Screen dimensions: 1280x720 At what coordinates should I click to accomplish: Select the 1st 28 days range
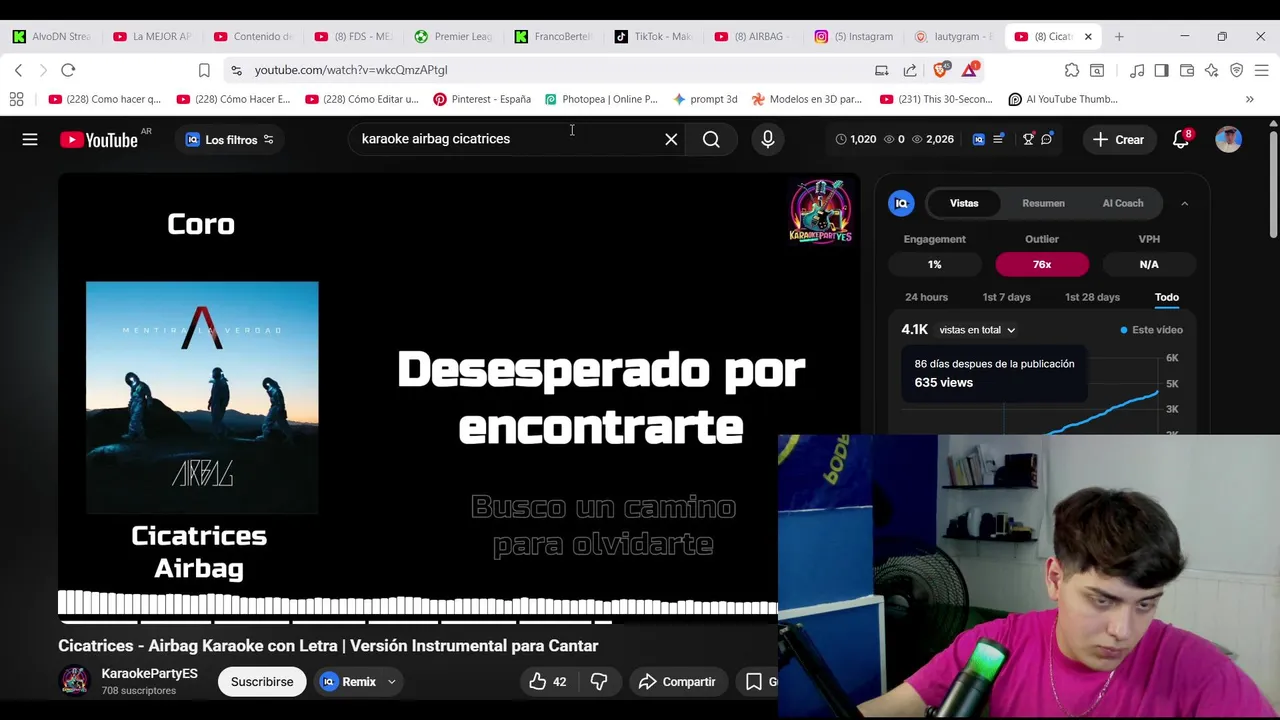pyautogui.click(x=1092, y=297)
